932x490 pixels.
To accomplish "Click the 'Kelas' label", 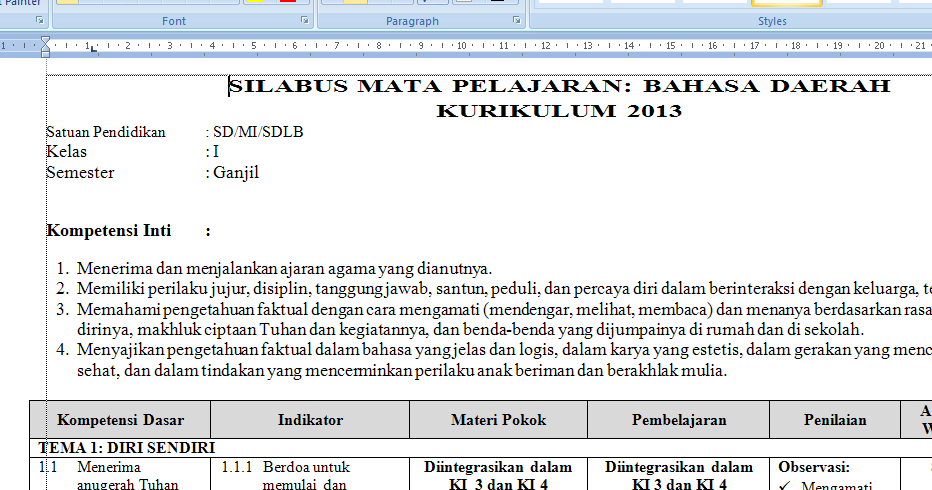I will coord(67,152).
